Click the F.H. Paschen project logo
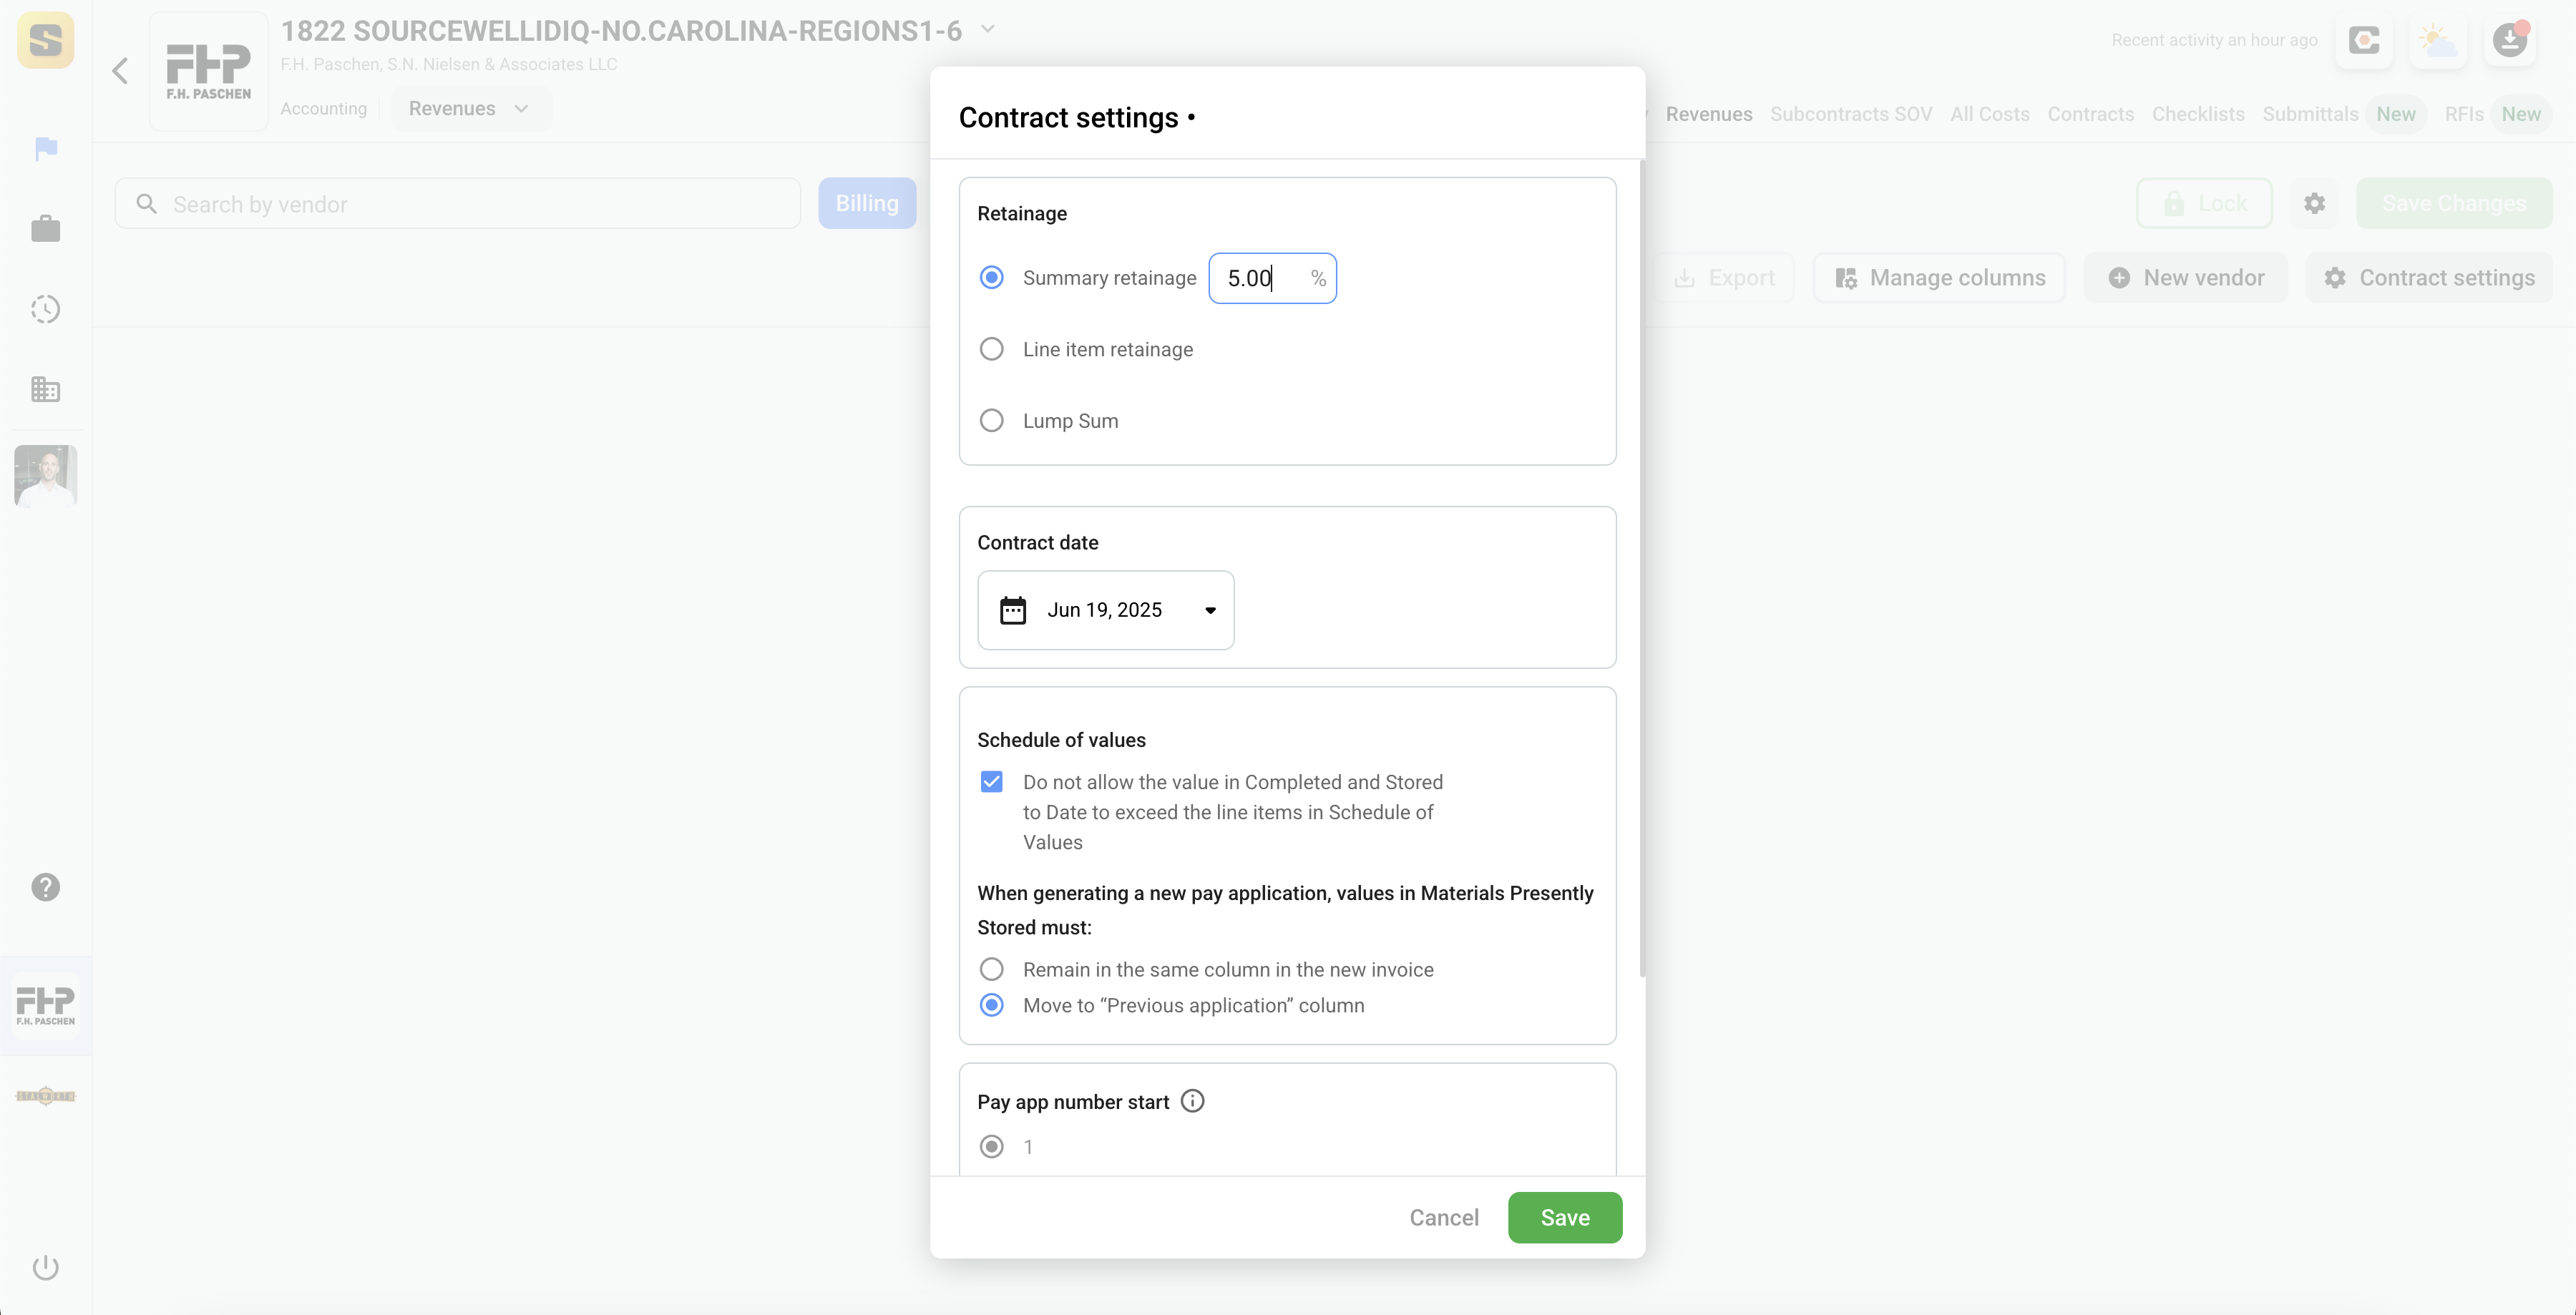 point(209,71)
